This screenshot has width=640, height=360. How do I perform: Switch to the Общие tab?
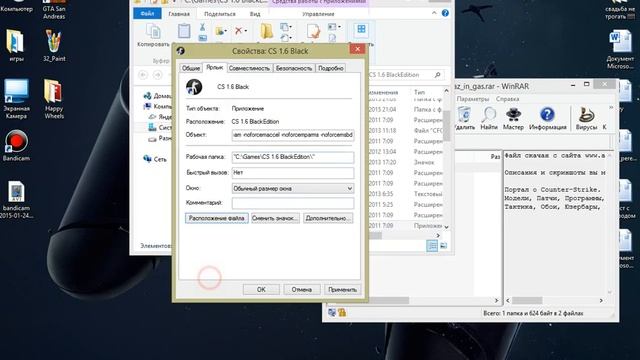[x=191, y=68]
